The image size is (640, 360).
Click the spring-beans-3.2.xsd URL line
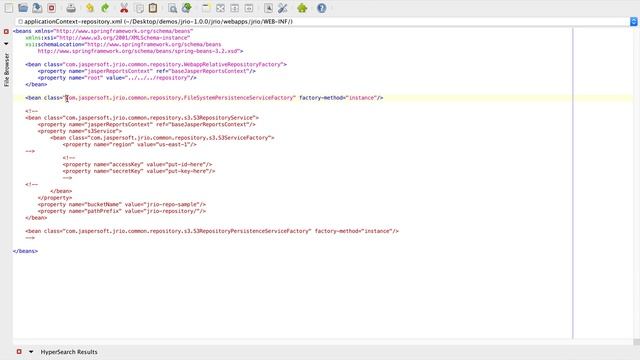tap(140, 51)
